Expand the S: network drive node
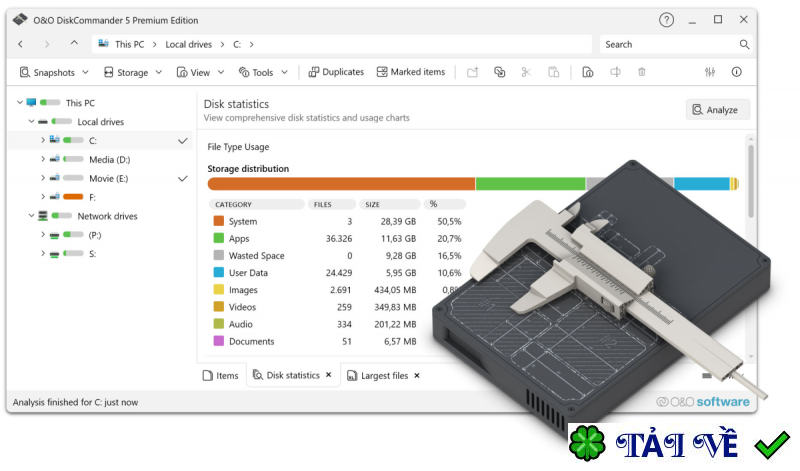The image size is (800, 471). tap(43, 253)
